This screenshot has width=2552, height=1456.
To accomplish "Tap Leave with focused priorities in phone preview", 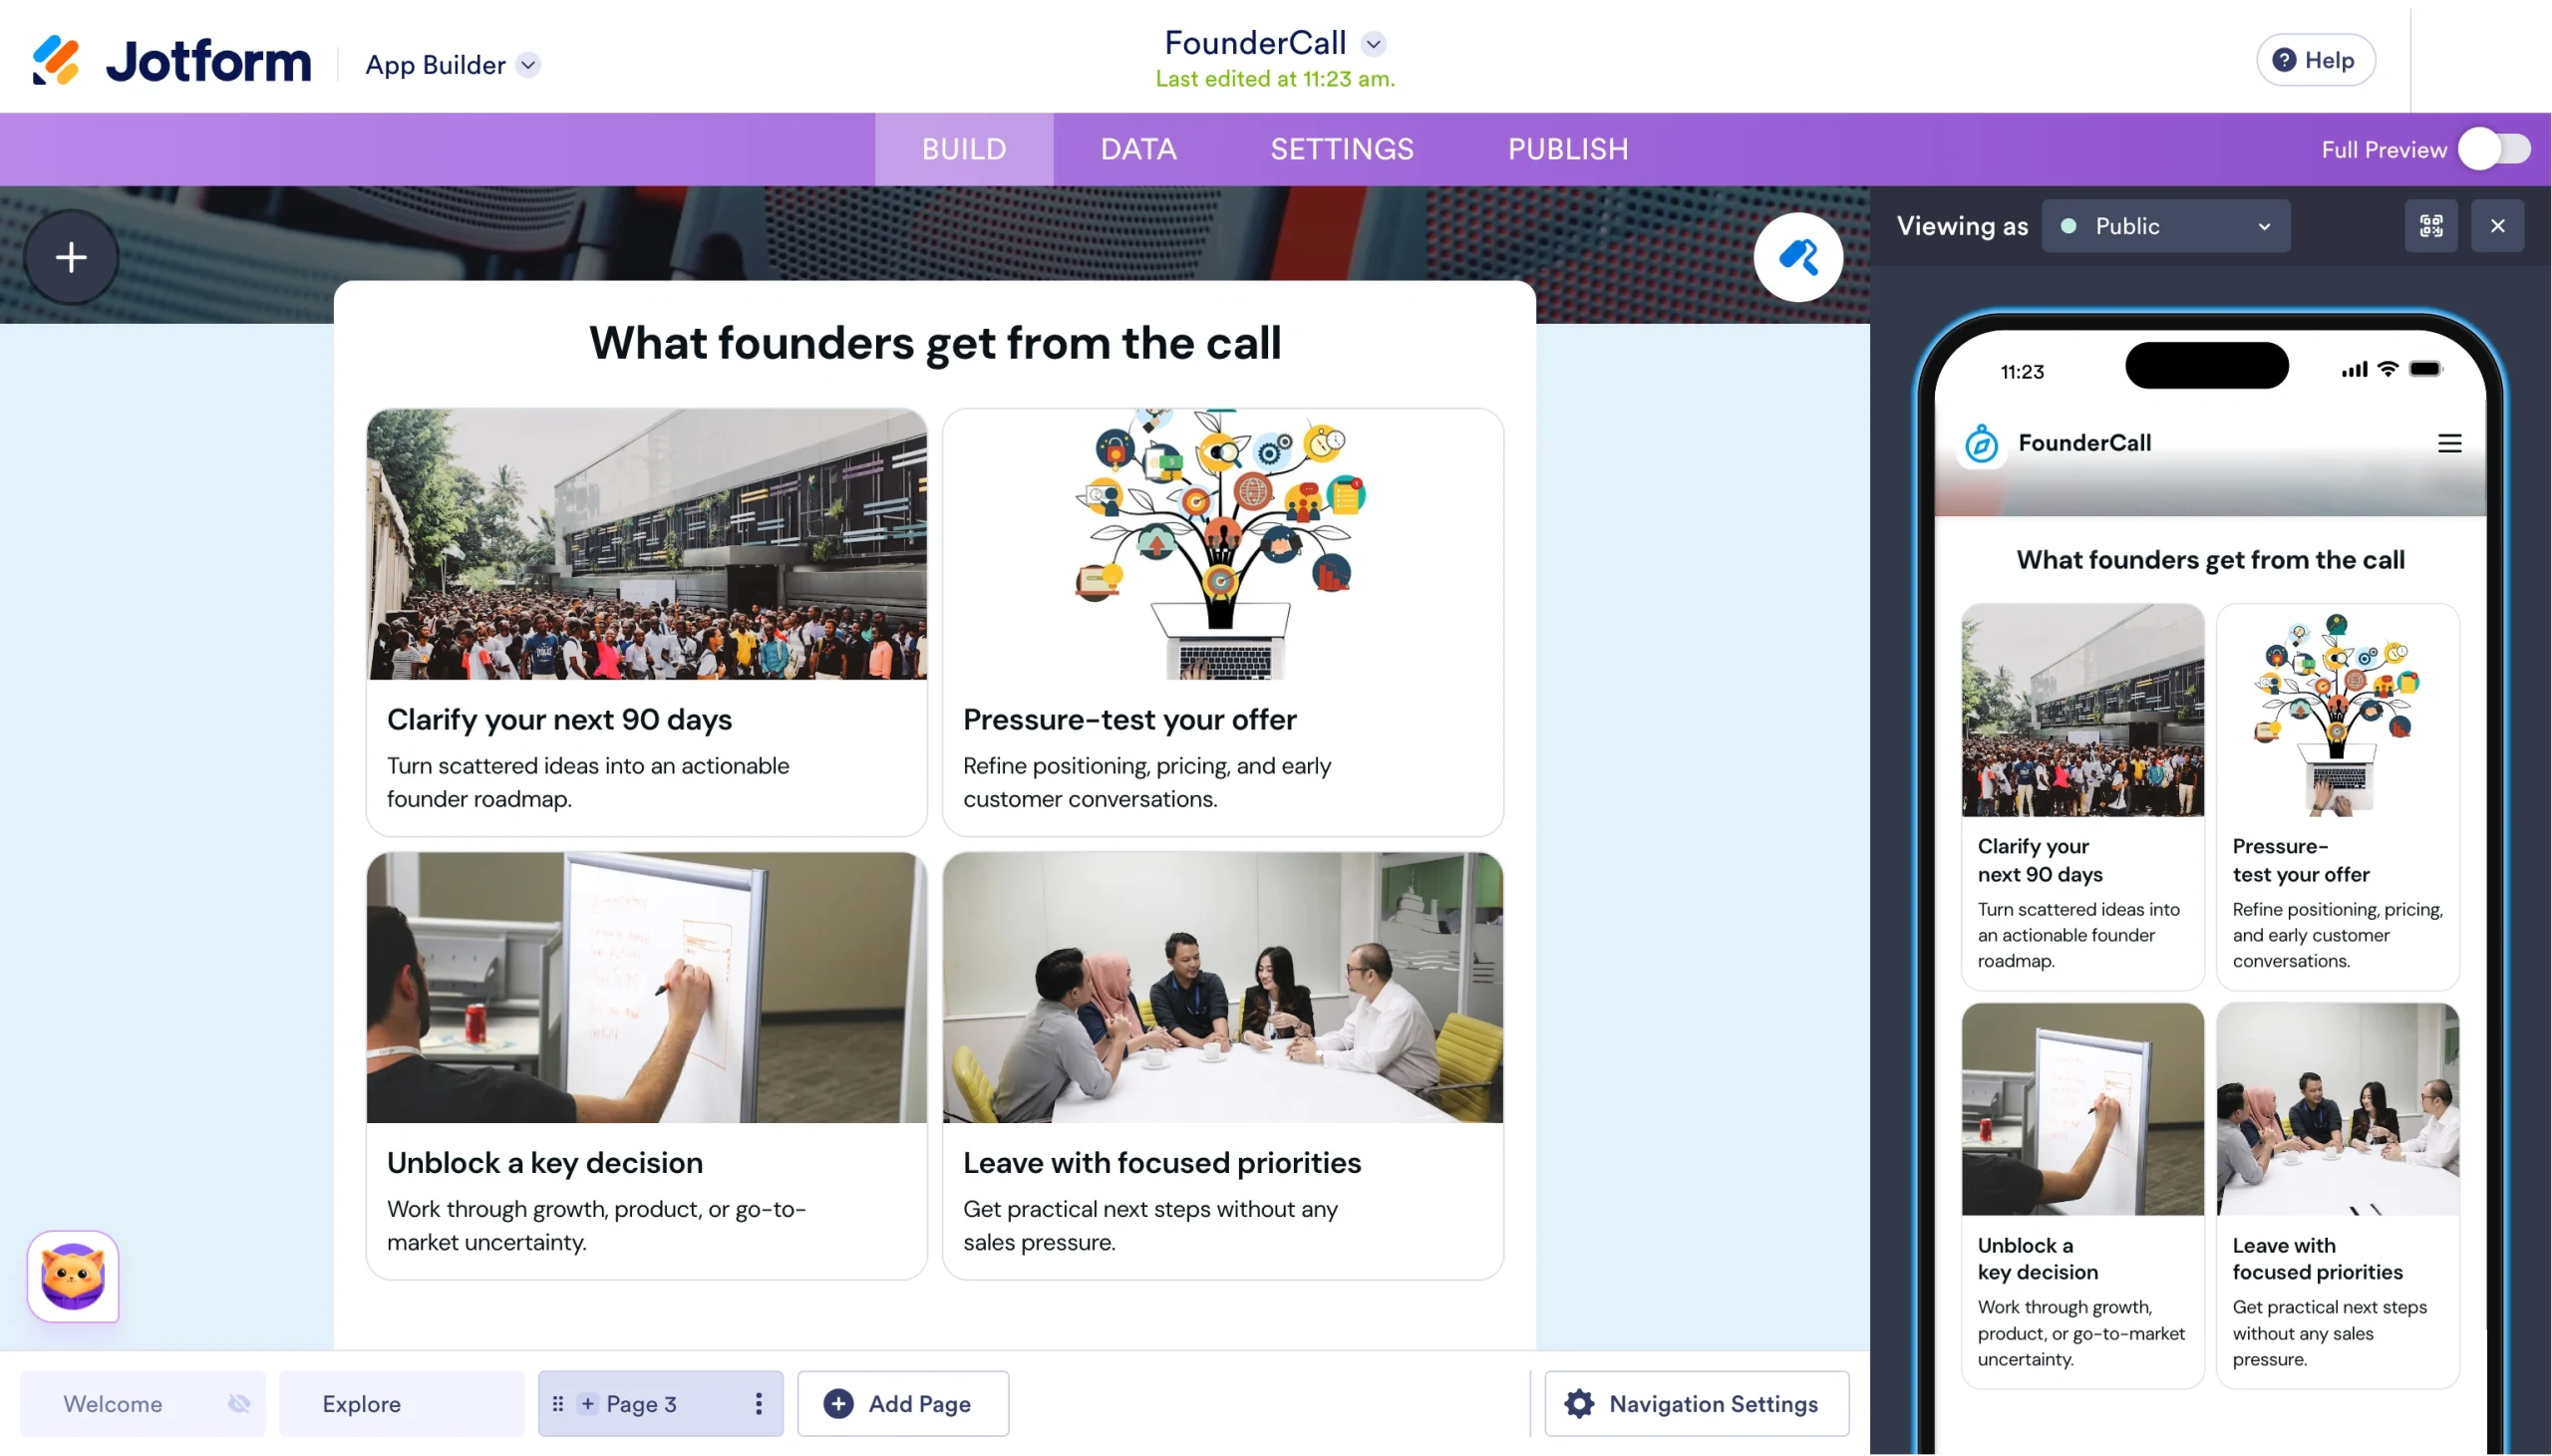I will pos(2336,1195).
